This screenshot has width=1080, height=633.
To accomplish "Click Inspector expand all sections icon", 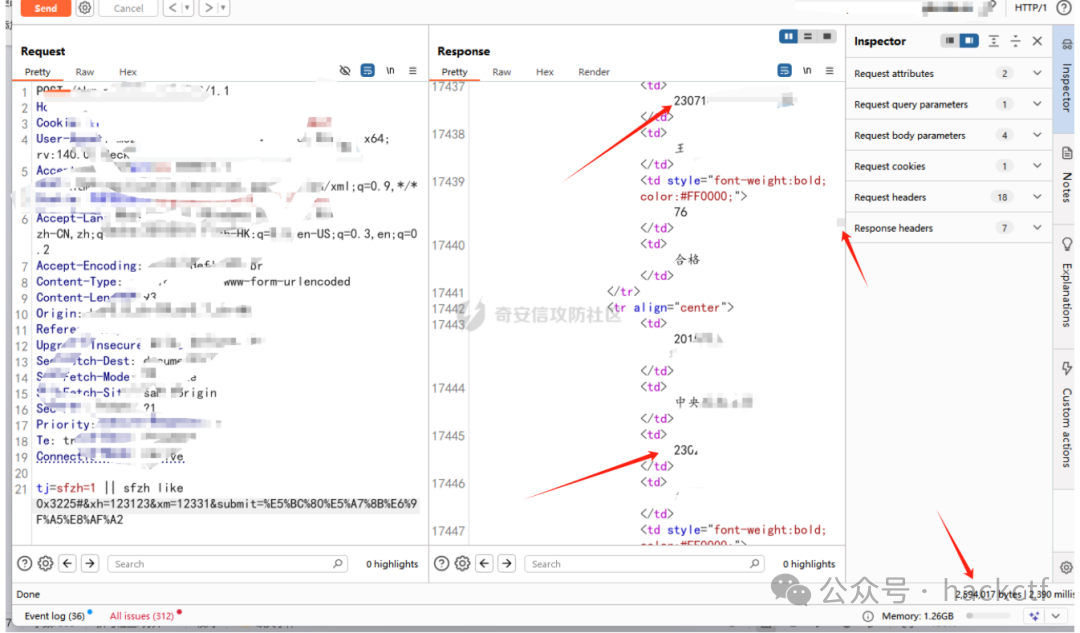I will [993, 41].
